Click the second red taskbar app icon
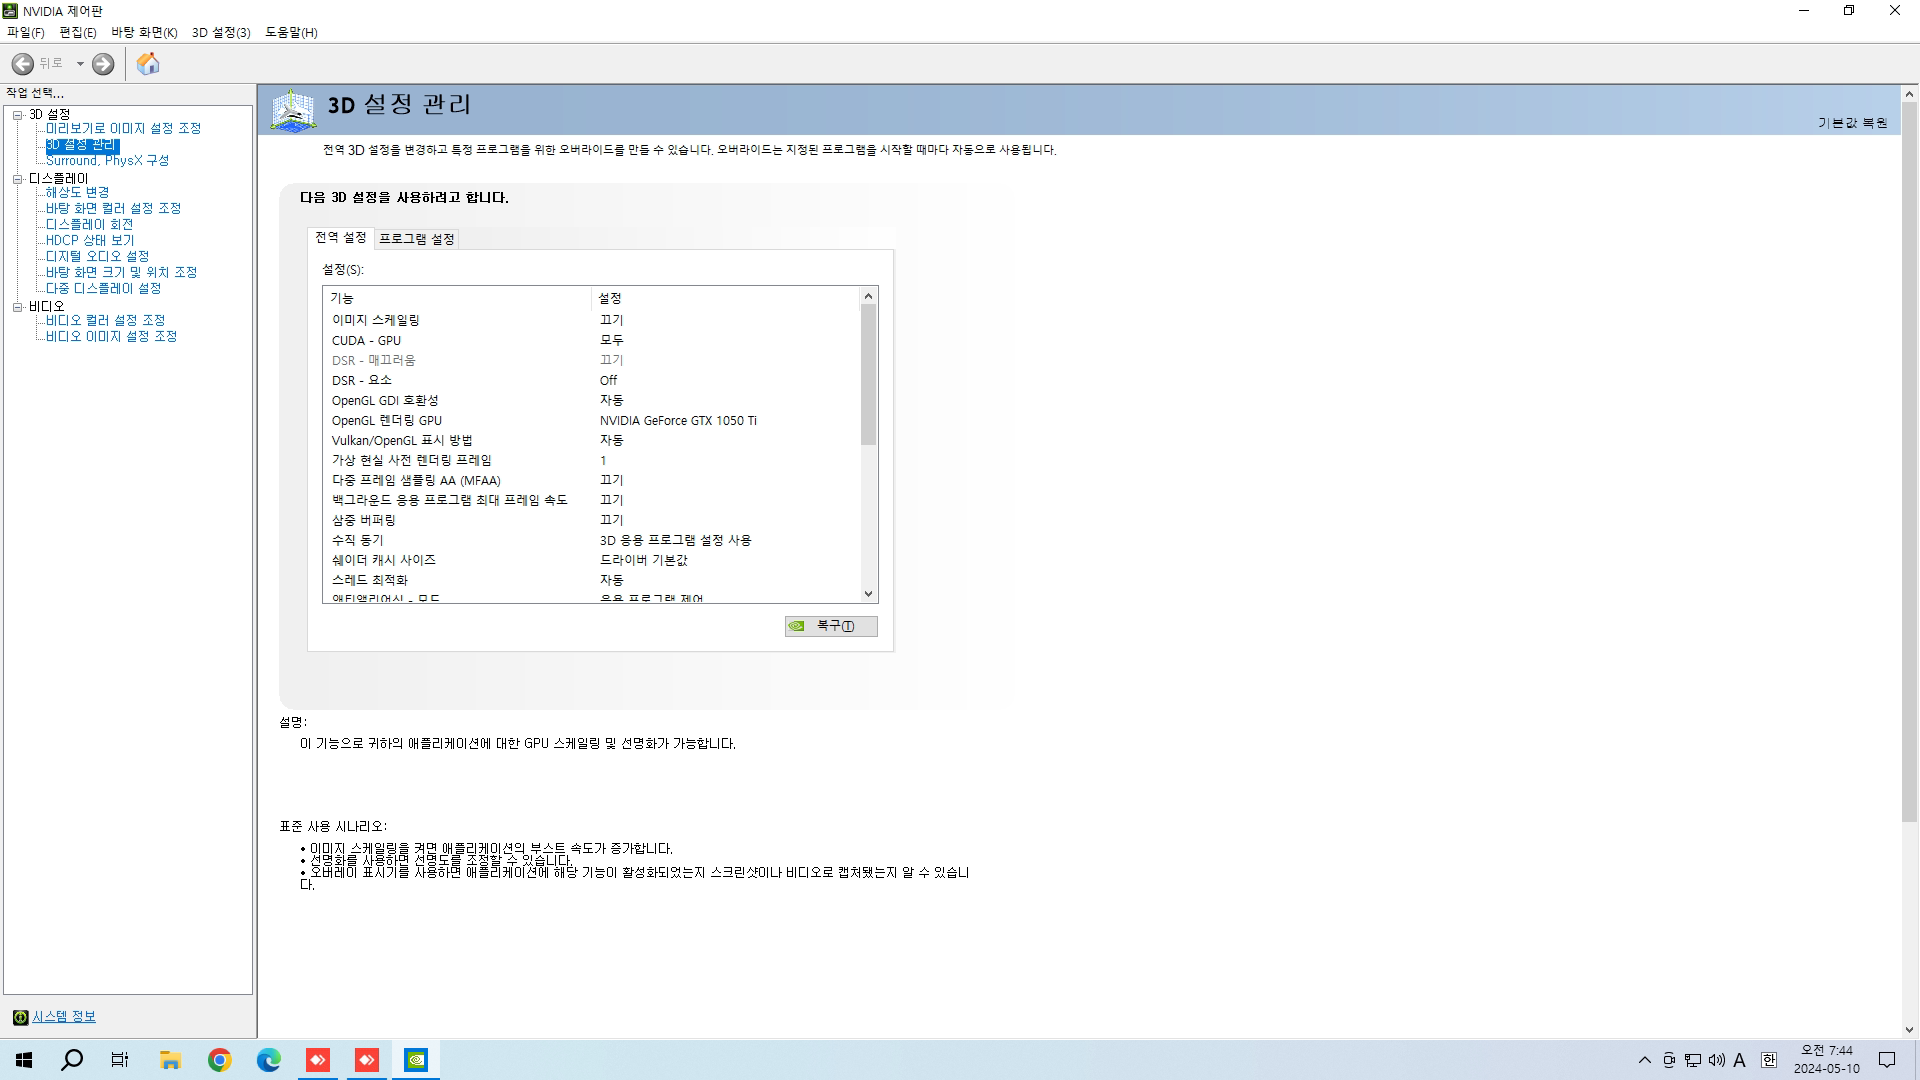Viewport: 1920px width, 1080px height. (367, 1060)
